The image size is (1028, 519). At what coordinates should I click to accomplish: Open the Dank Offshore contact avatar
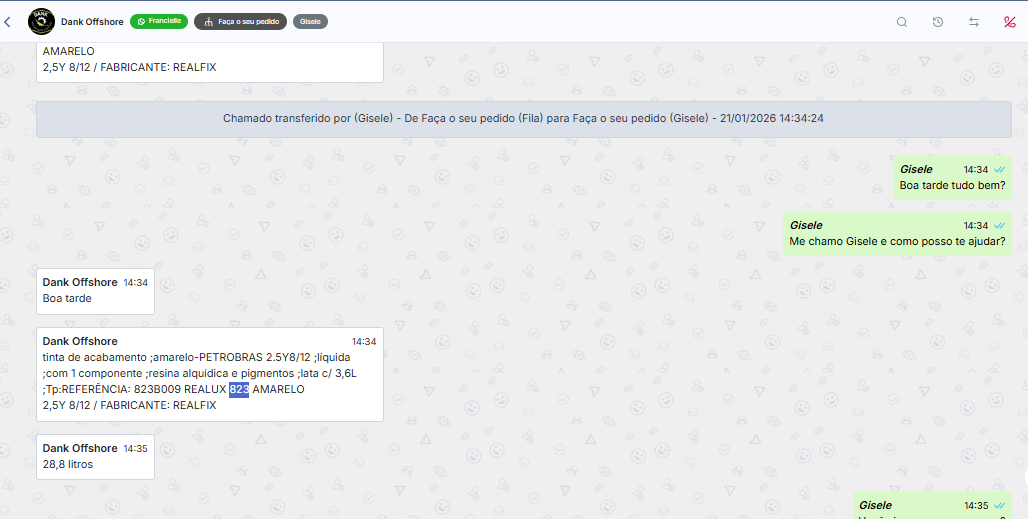click(41, 22)
